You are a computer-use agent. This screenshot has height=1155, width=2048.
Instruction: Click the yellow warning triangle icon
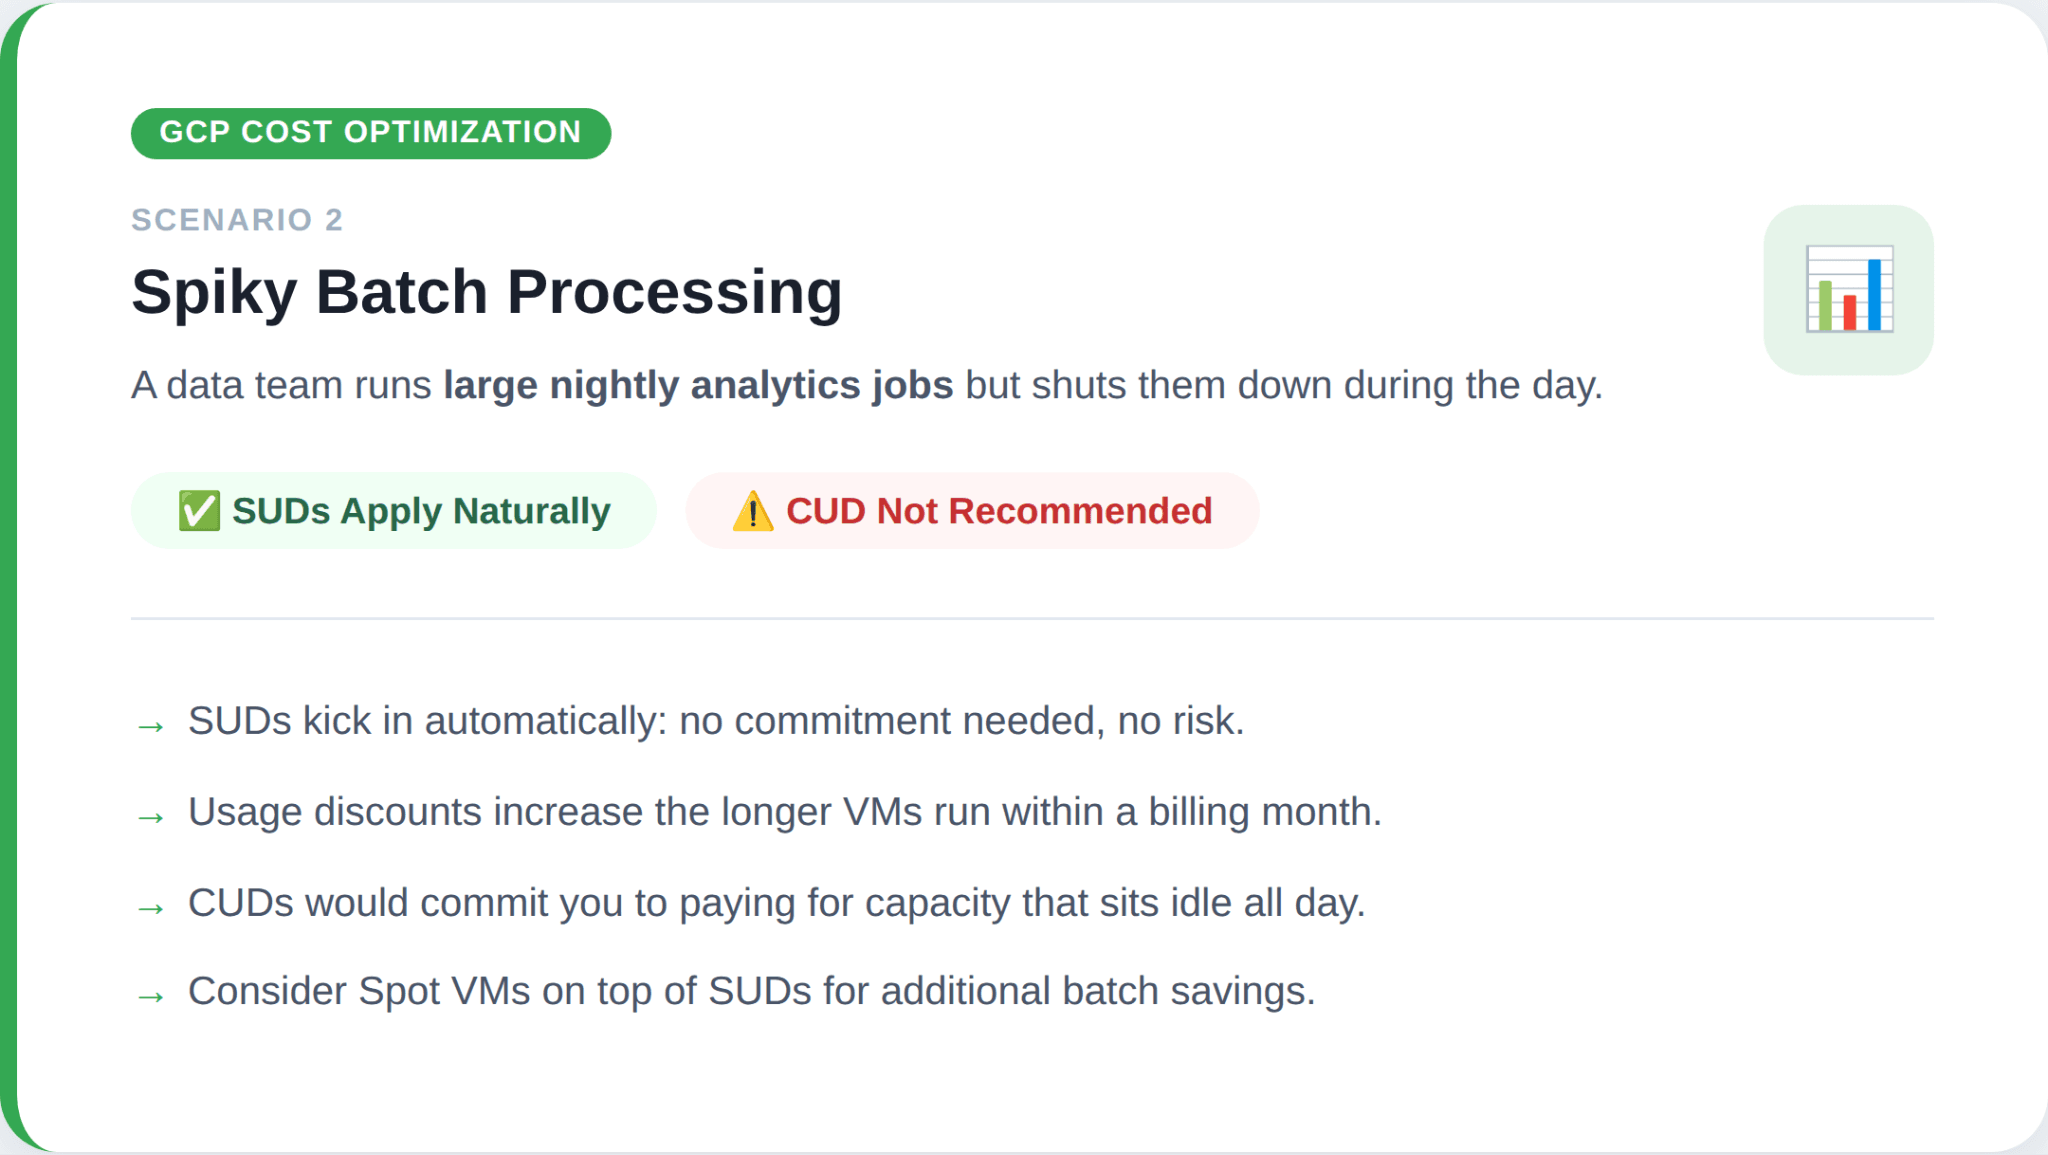click(753, 511)
